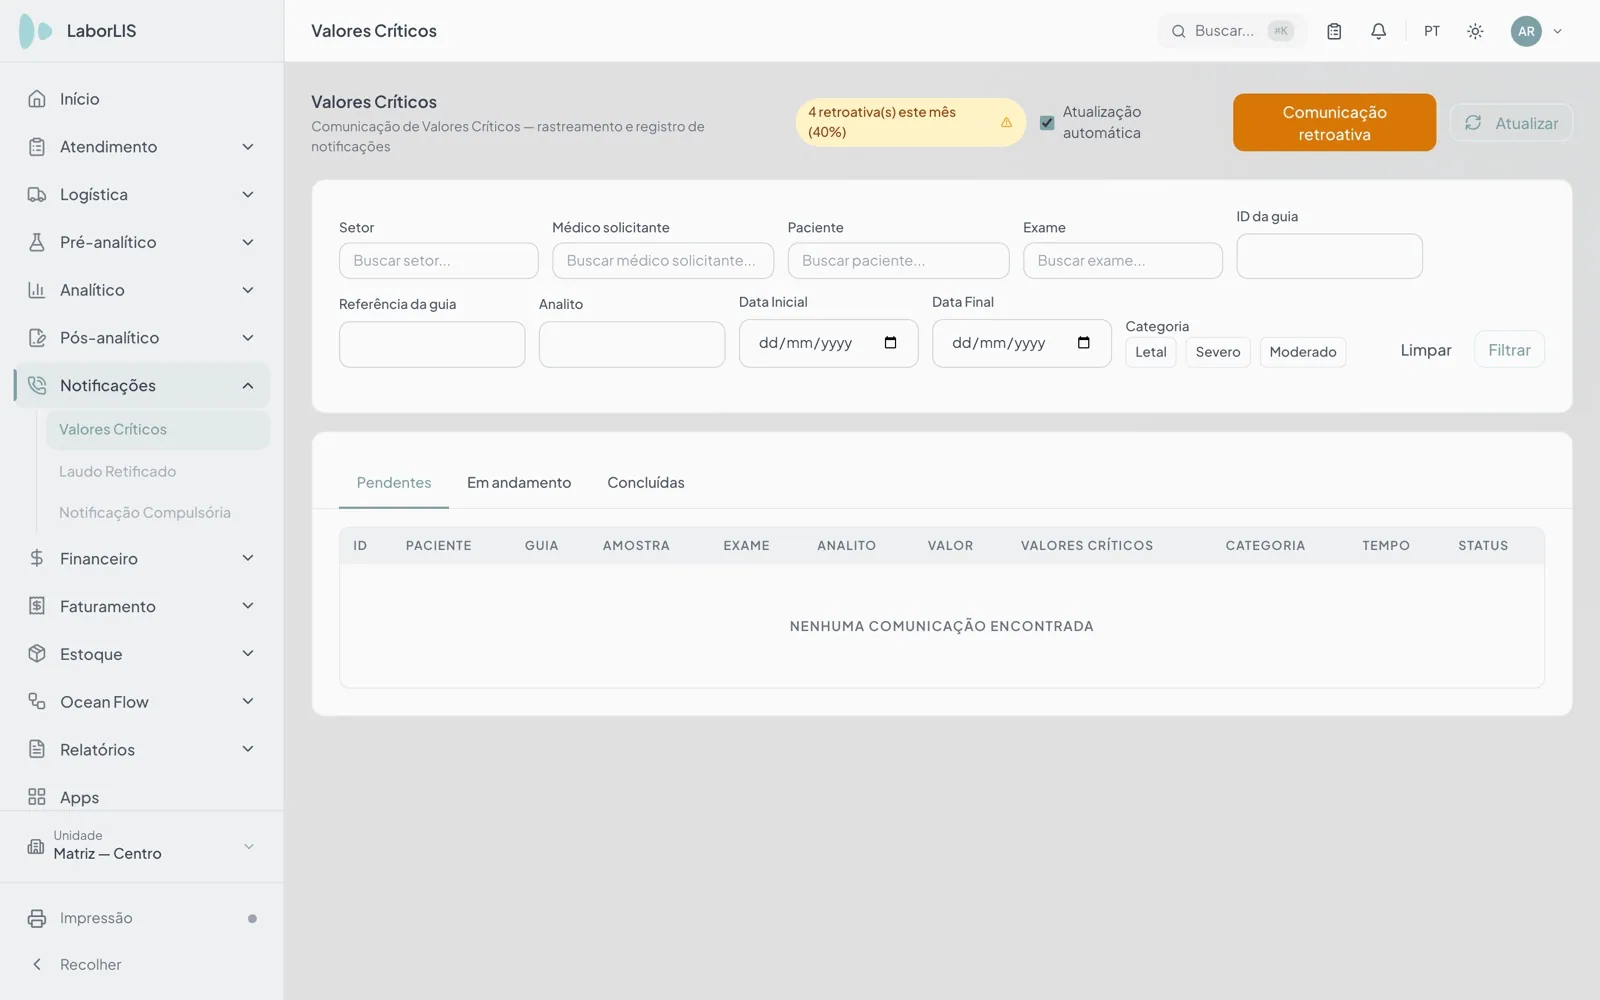Click the Financeiro dollar sign icon
The width and height of the screenshot is (1600, 1000).
click(x=37, y=558)
